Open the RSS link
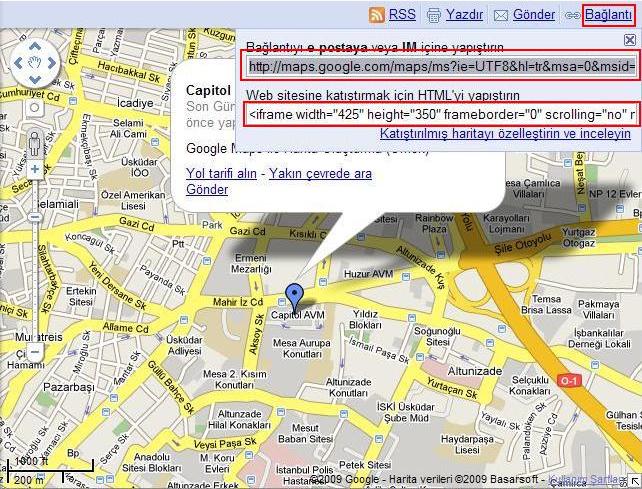 (402, 14)
